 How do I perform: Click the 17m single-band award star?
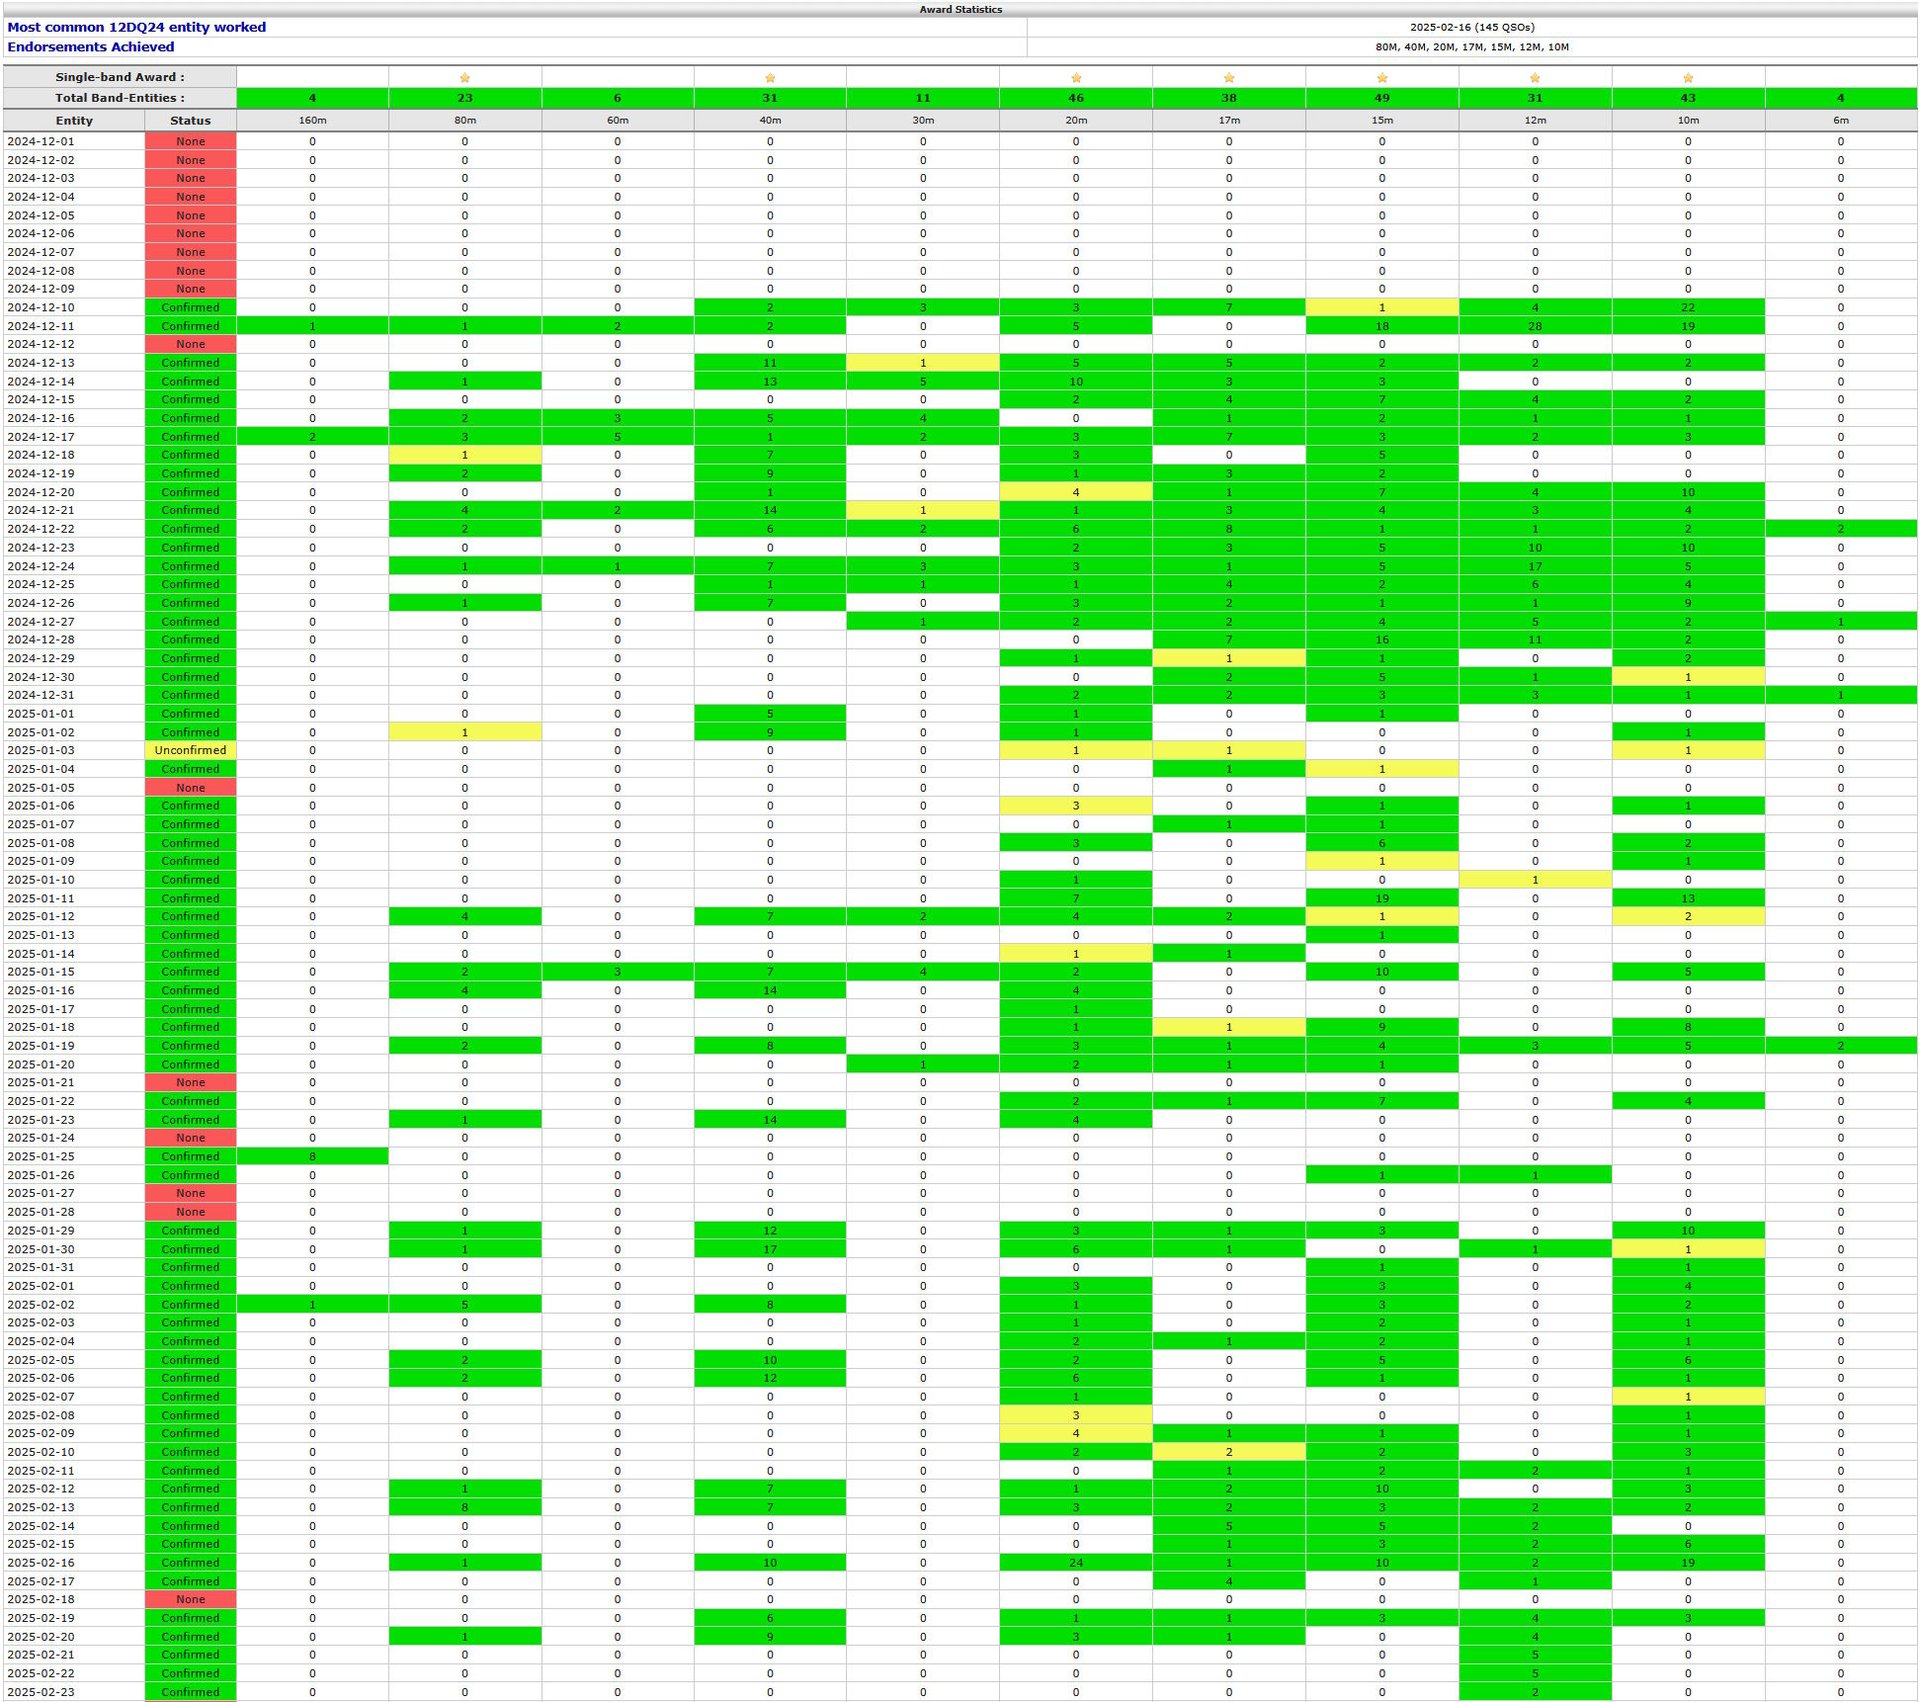tap(1229, 78)
